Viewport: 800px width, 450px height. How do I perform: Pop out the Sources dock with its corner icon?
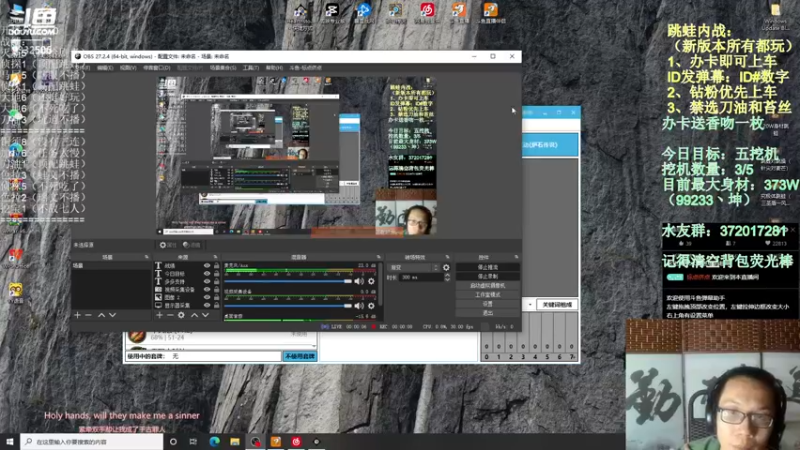coord(215,257)
